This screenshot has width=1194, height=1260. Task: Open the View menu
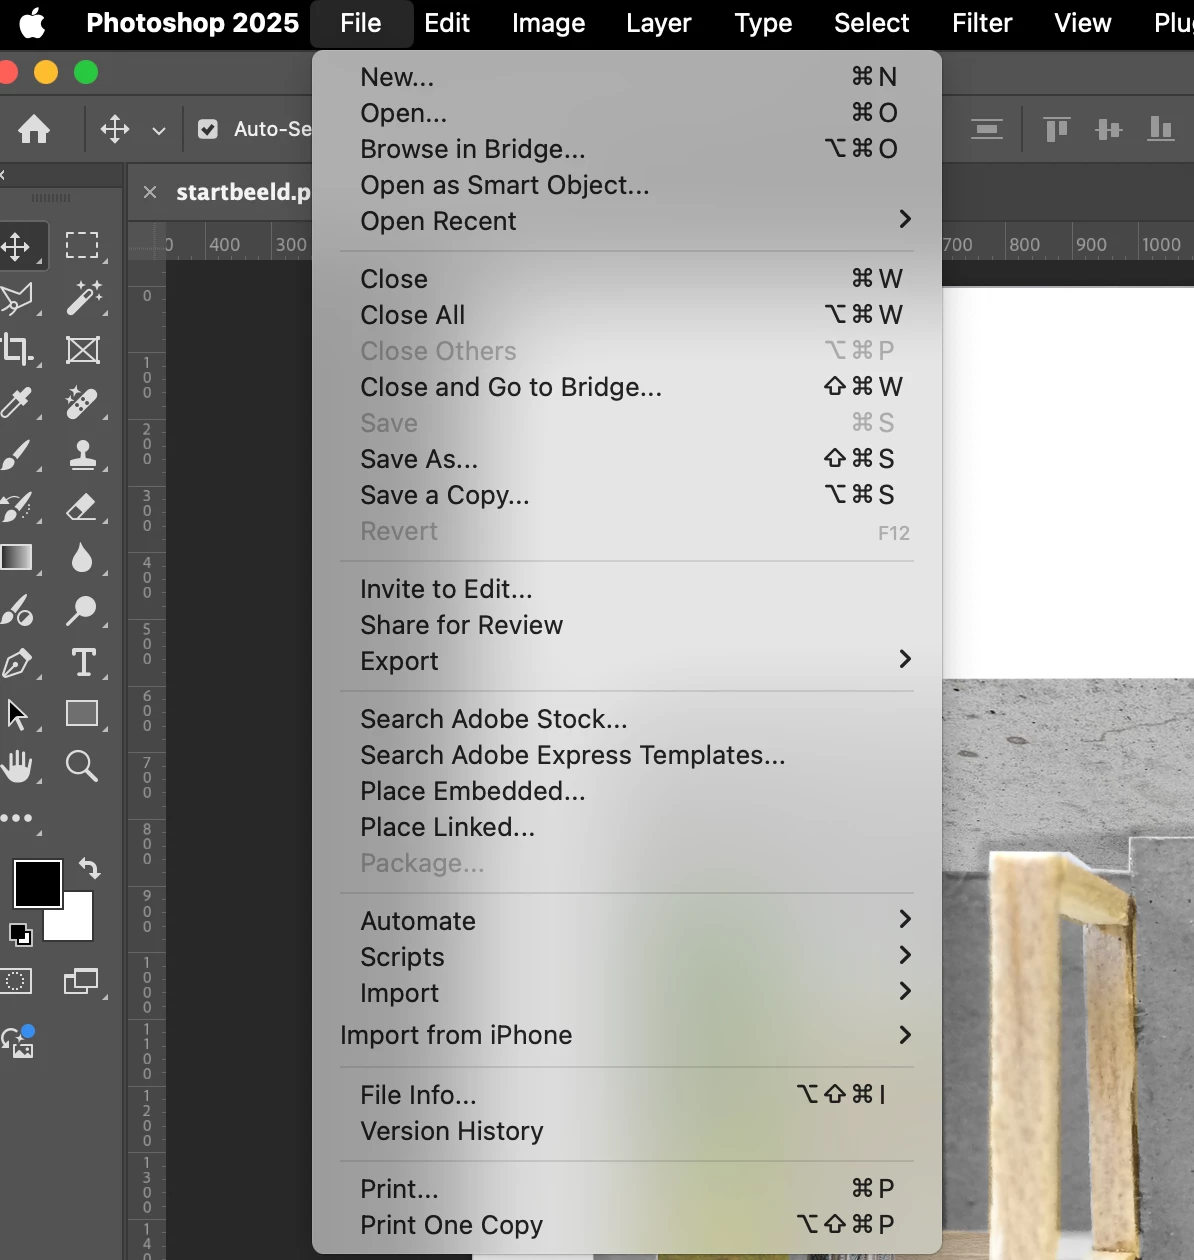(x=1083, y=23)
